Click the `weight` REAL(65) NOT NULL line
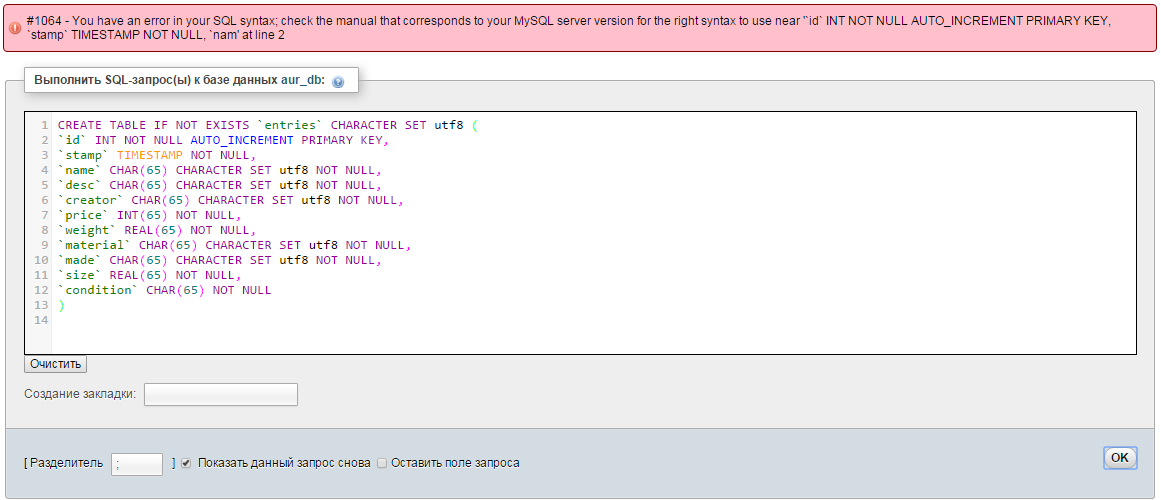1161x500 pixels. 156,230
